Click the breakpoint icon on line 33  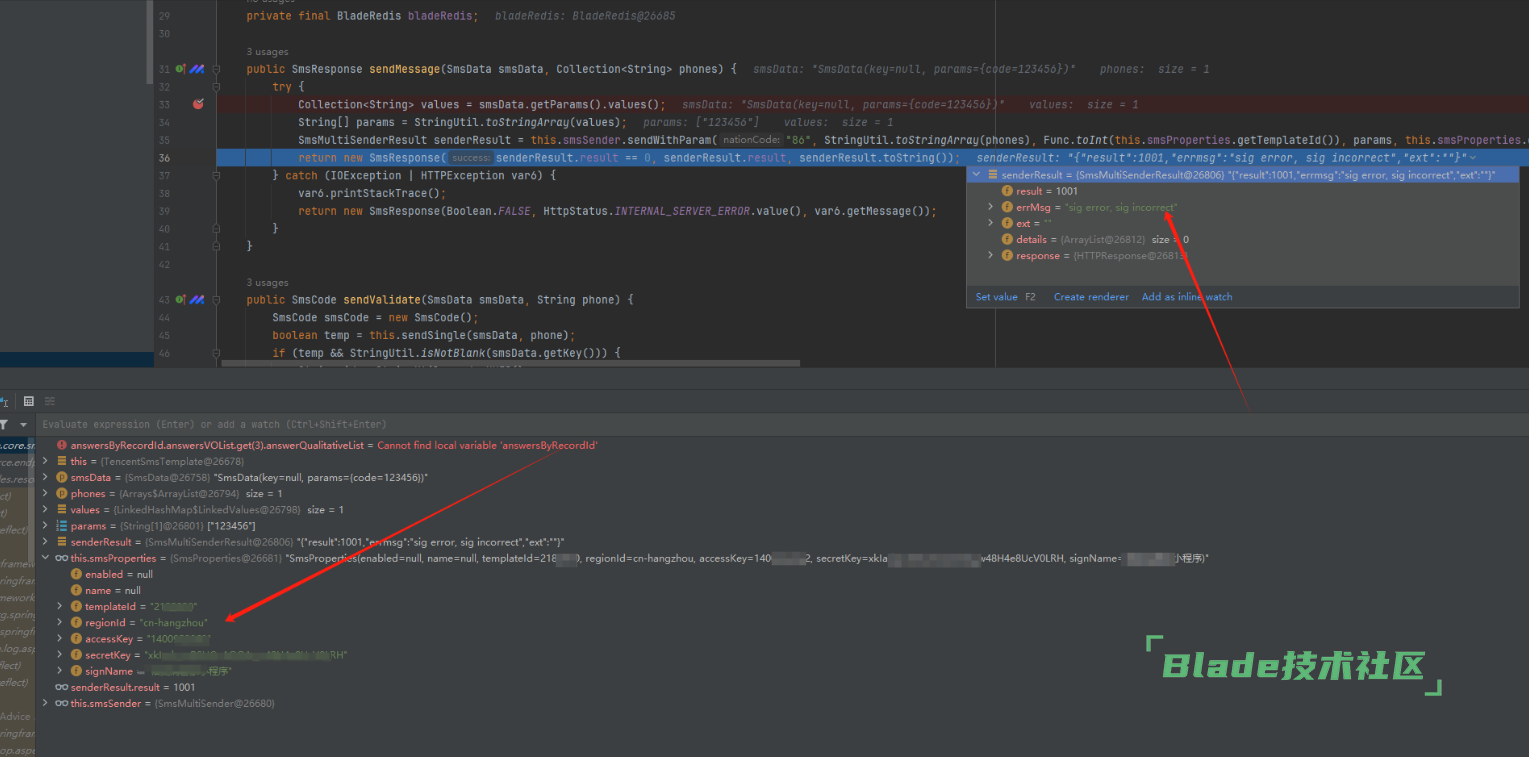[198, 104]
